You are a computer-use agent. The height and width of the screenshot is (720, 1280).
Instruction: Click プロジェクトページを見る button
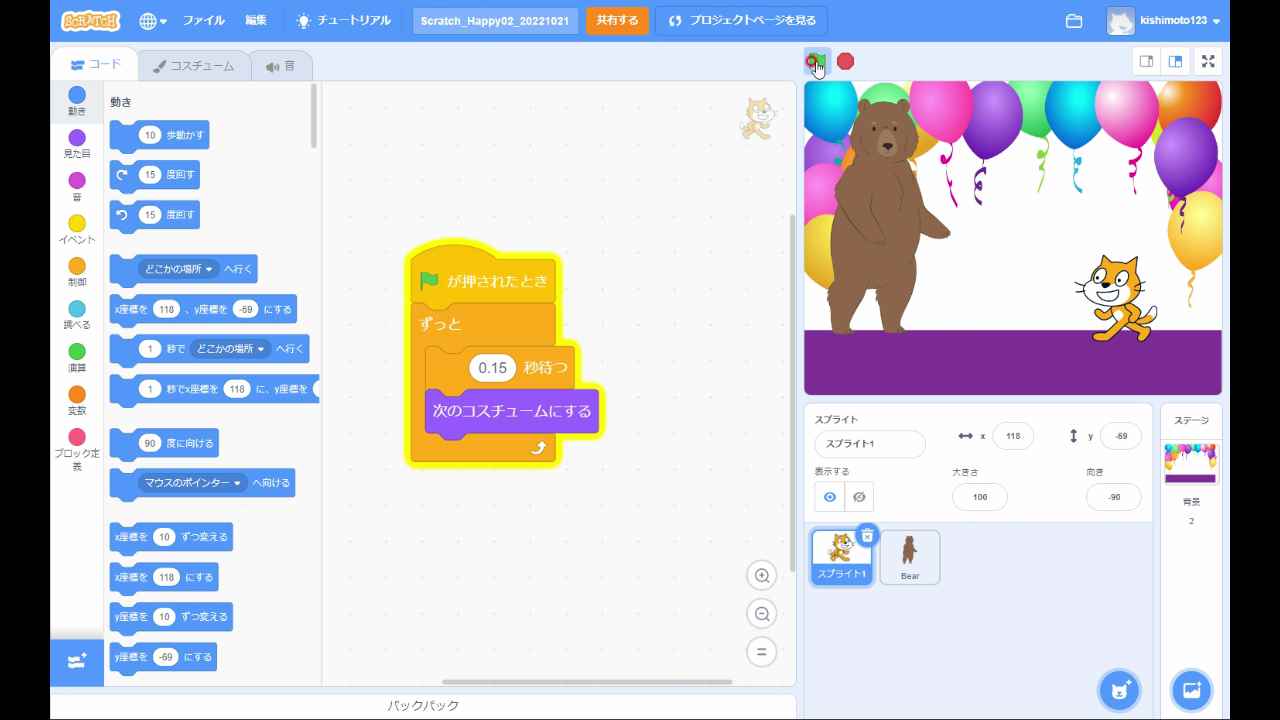pos(742,20)
